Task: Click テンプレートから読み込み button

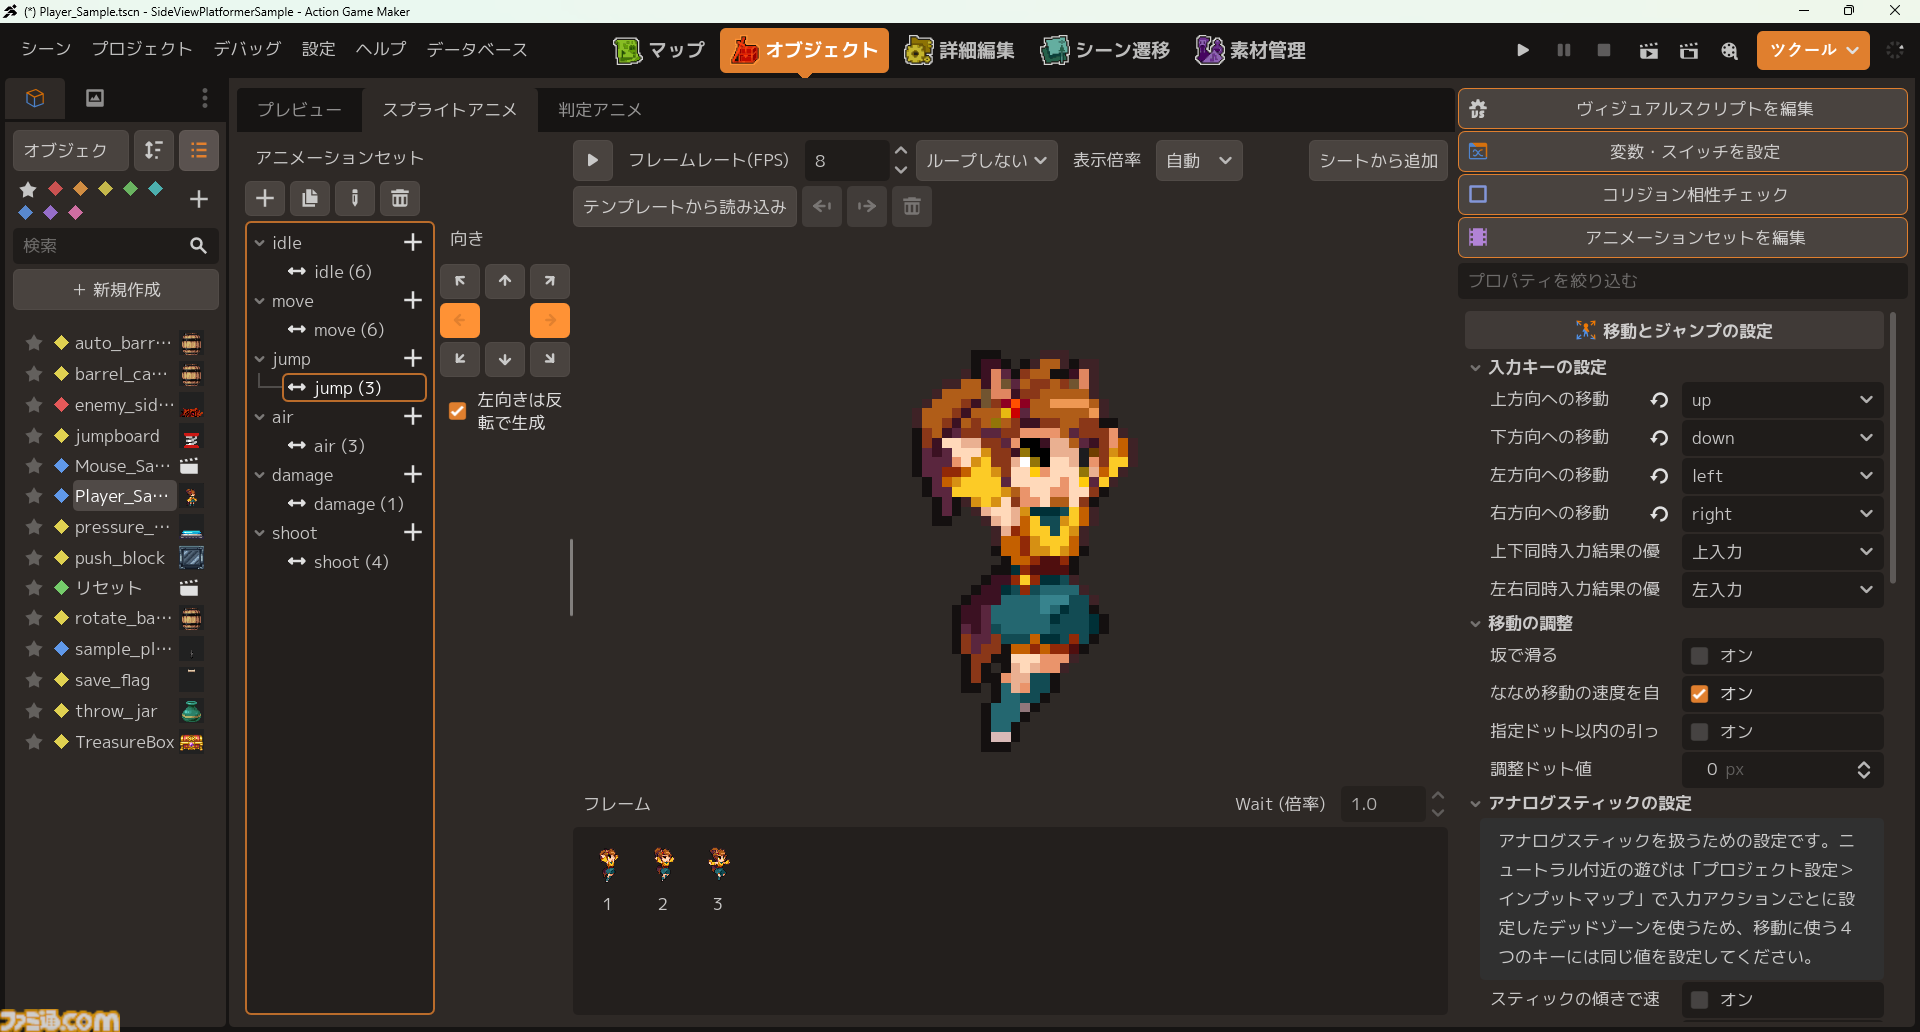Action: 685,206
